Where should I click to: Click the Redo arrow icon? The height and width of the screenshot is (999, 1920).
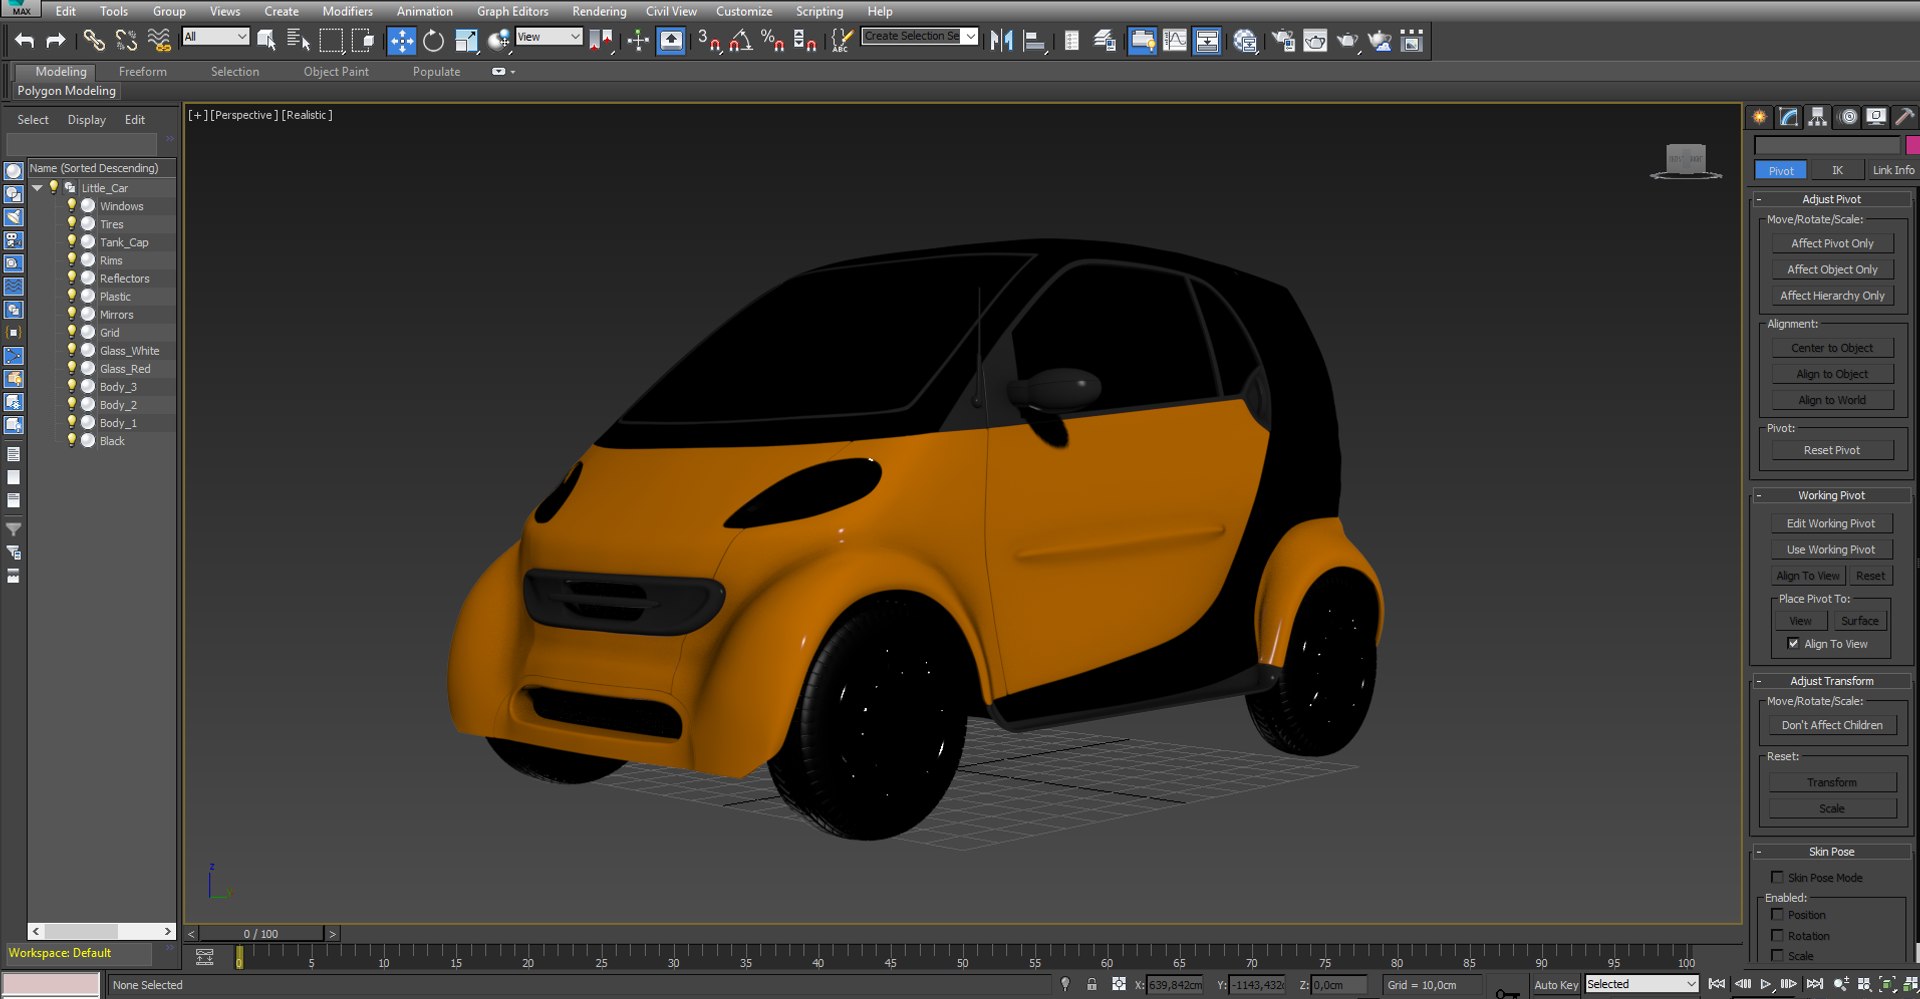point(56,40)
